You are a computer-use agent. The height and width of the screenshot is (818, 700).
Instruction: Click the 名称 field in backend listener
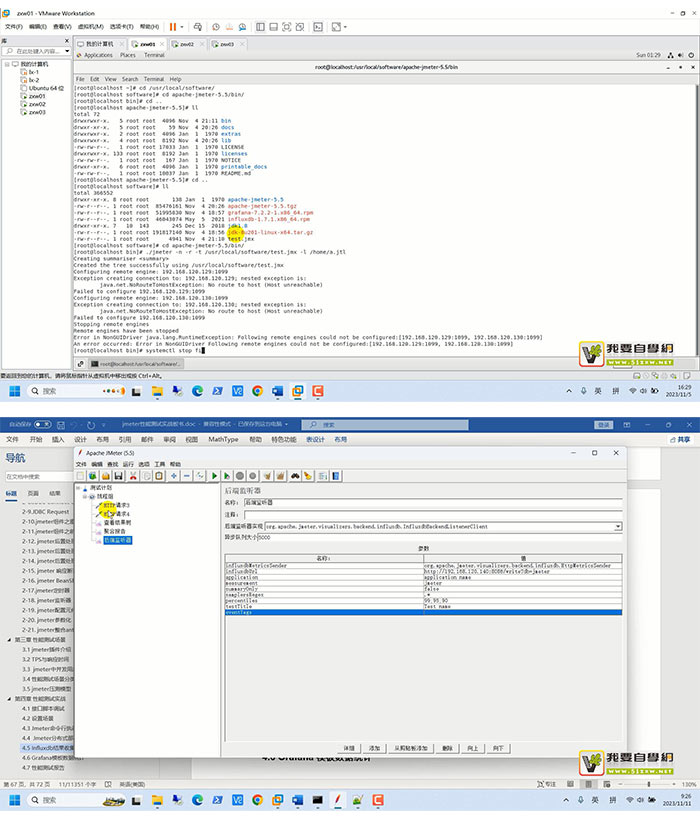(433, 502)
